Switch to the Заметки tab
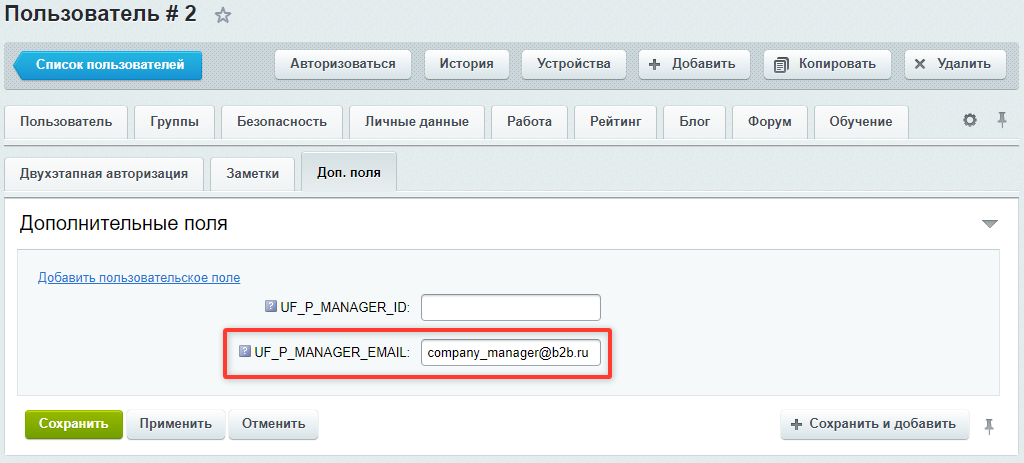The image size is (1024, 463). click(x=253, y=174)
